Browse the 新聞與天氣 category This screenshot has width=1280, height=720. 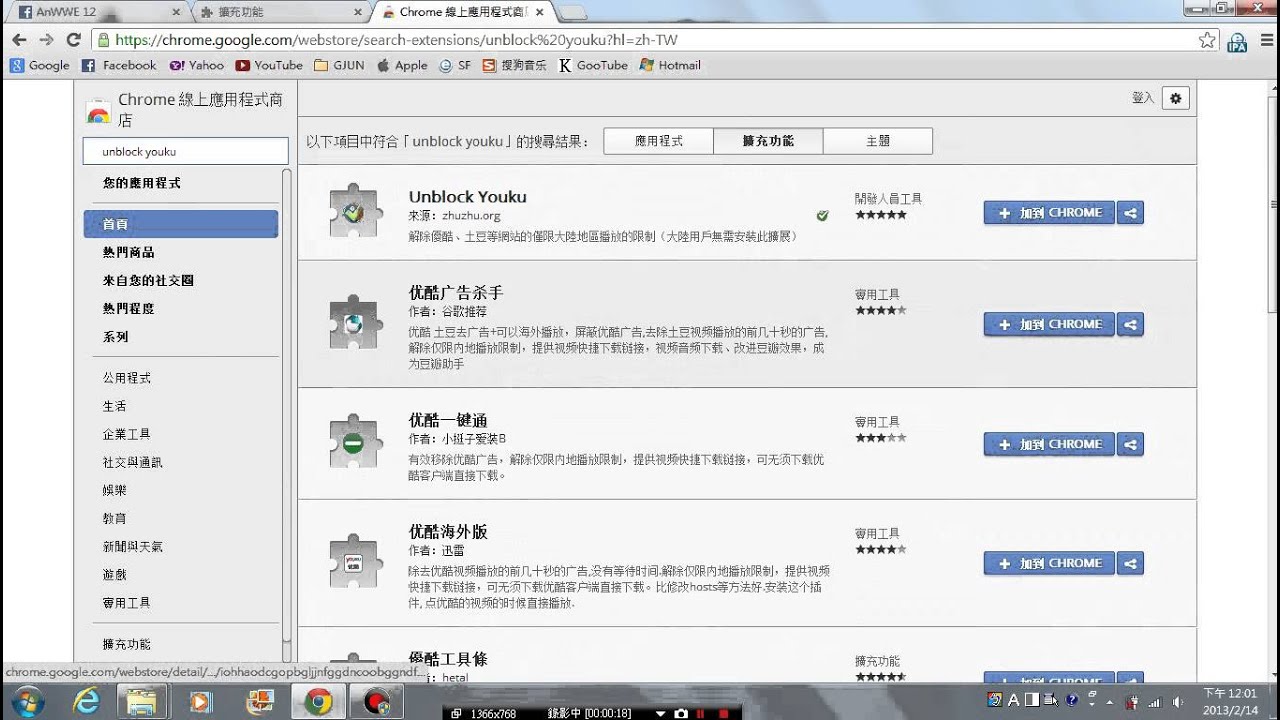pyautogui.click(x=132, y=546)
